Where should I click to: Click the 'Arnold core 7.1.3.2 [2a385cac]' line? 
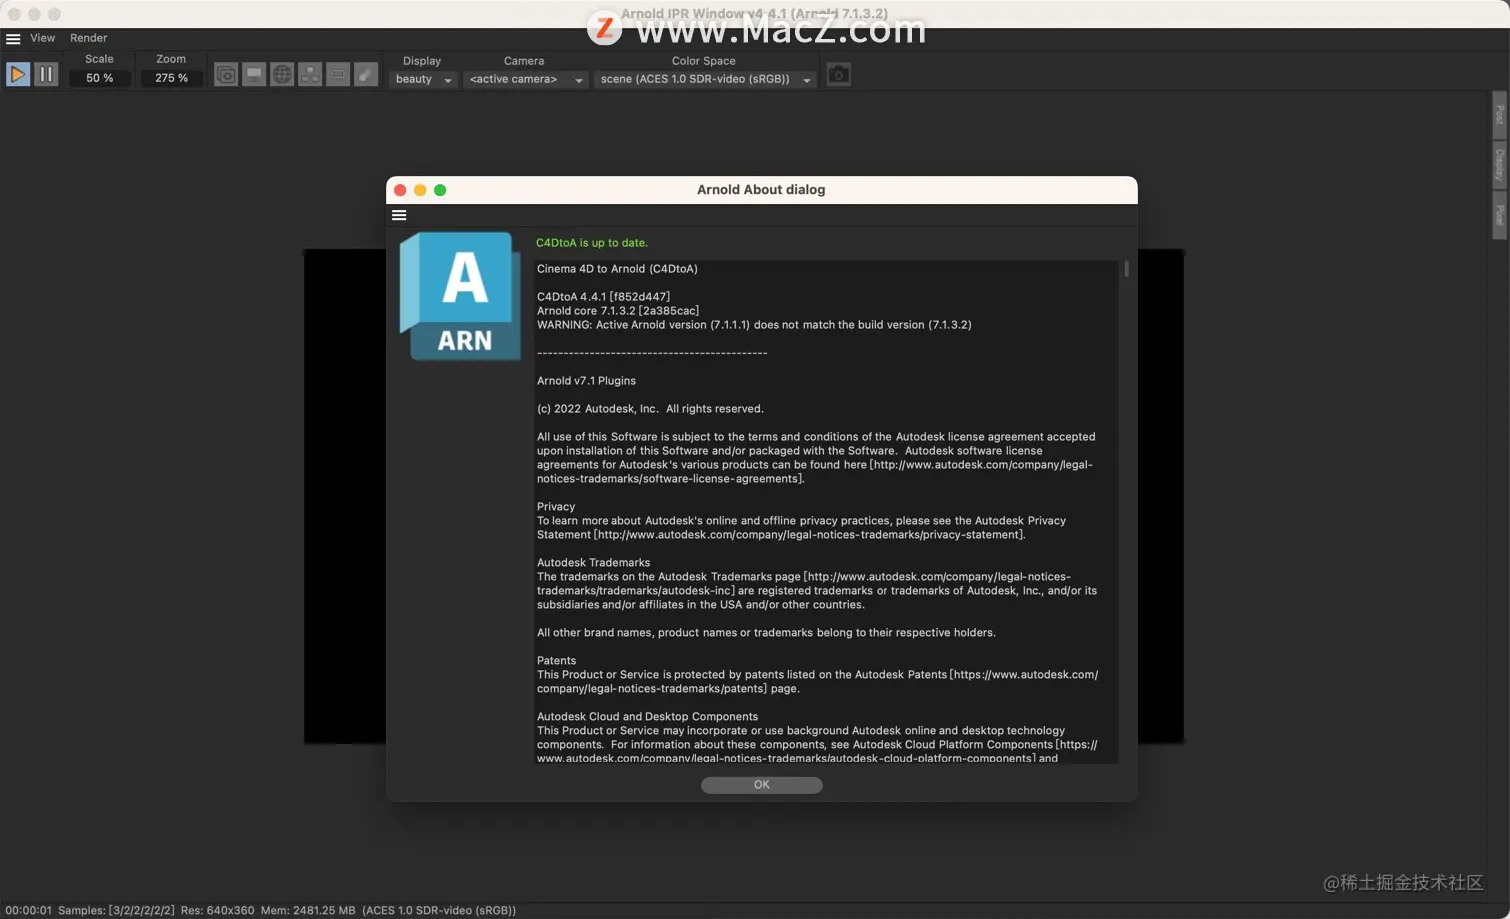click(618, 311)
